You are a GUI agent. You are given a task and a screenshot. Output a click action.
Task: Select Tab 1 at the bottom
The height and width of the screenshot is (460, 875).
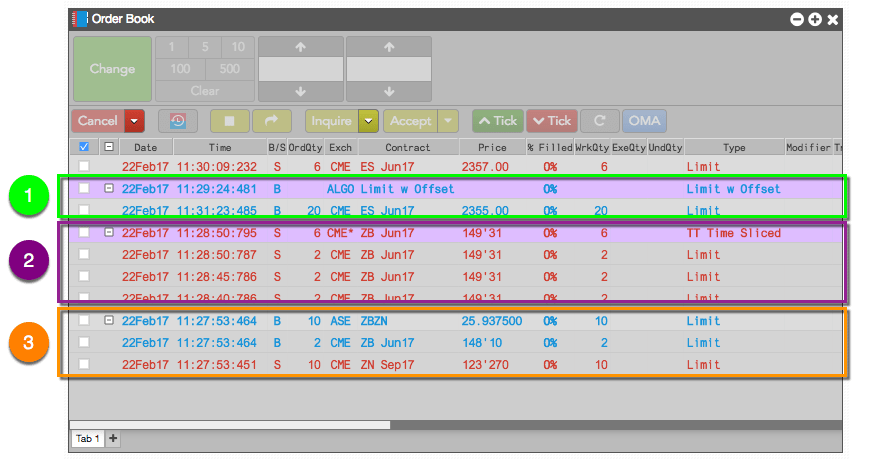point(87,438)
